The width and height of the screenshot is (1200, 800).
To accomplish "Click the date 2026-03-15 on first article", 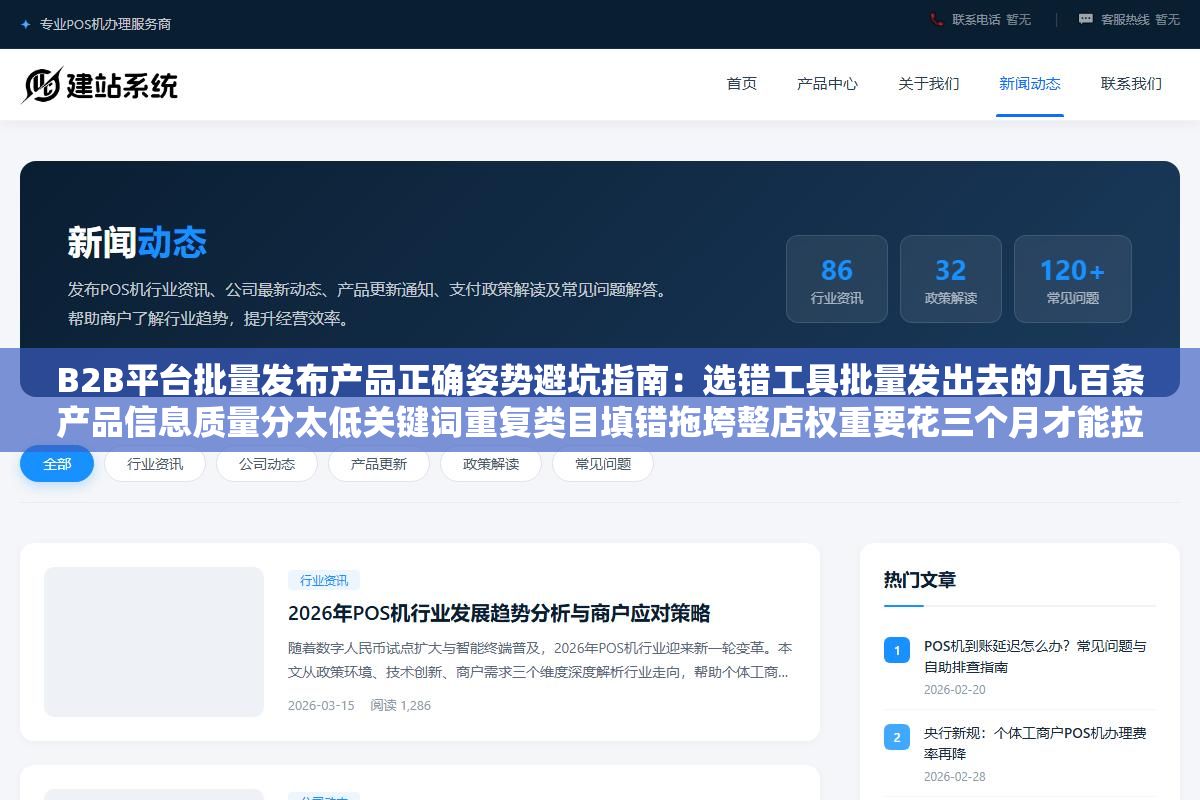I will point(321,705).
